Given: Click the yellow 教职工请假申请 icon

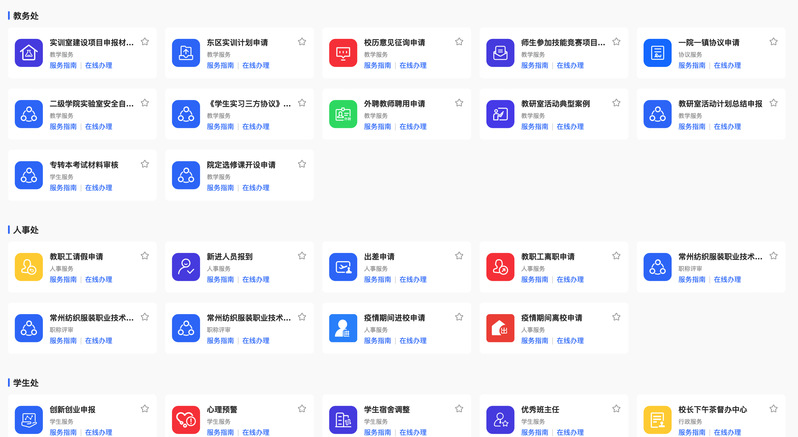Looking at the screenshot, I should coord(29,267).
